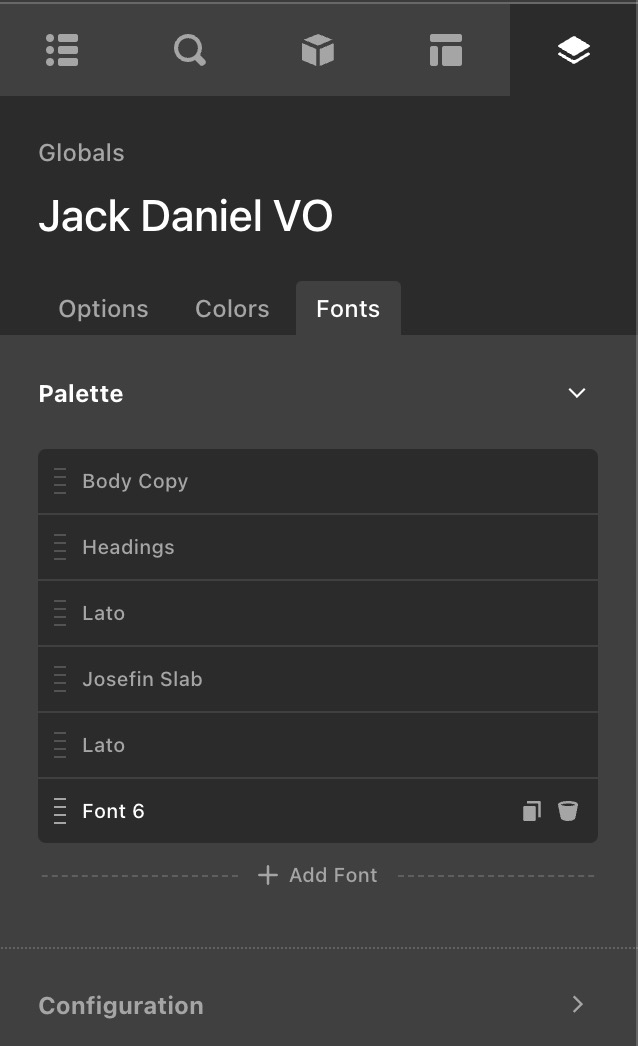The image size is (638, 1046).
Task: Click the search magnifier icon
Action: [190, 50]
